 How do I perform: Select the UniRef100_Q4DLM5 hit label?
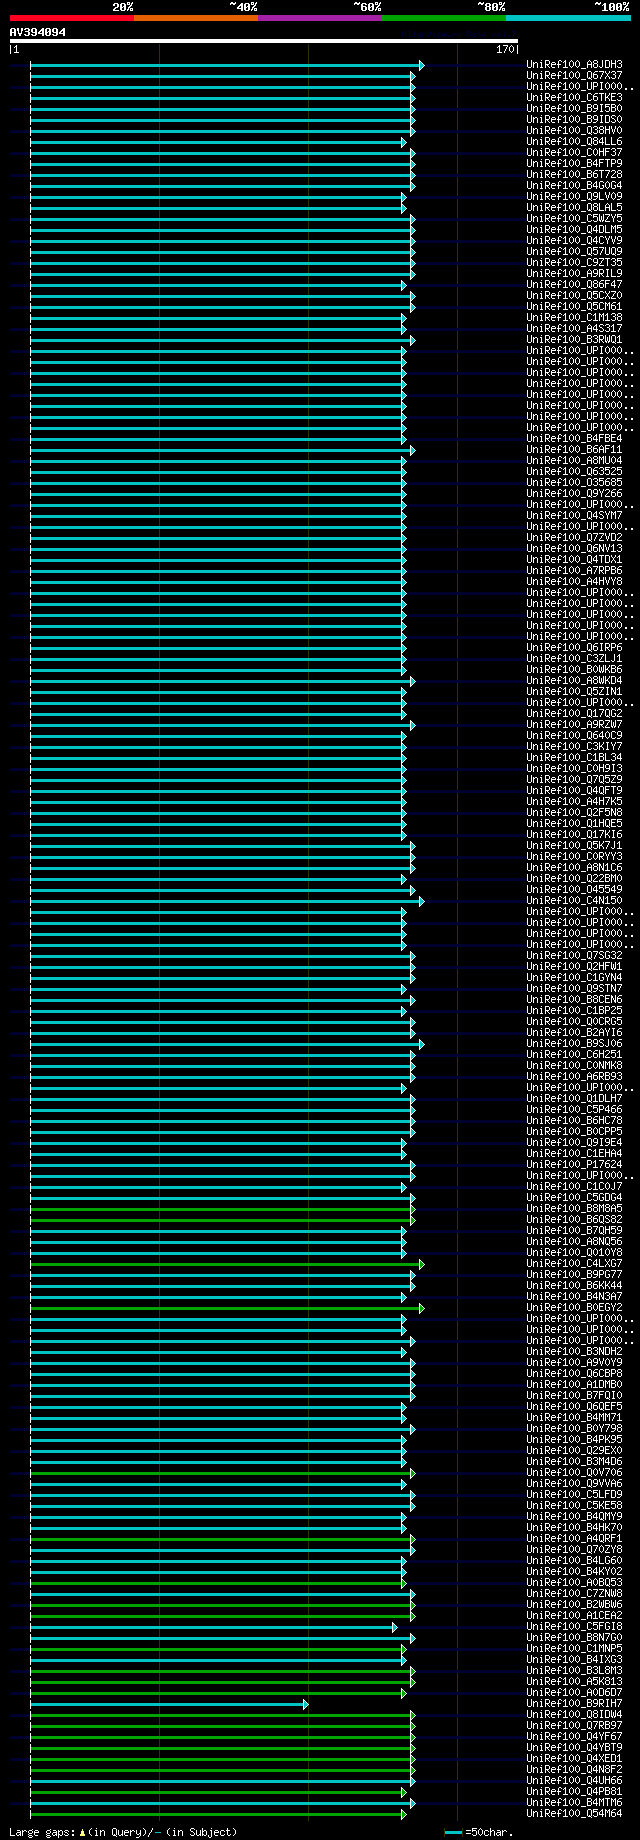tap(574, 230)
